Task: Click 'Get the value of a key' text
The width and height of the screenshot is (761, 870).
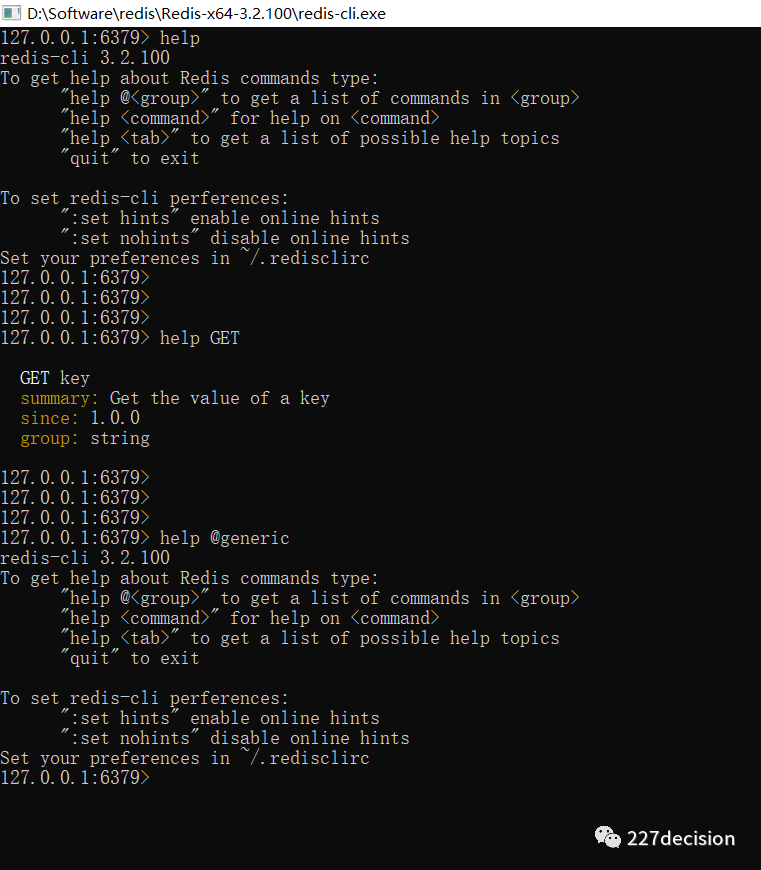Action: (220, 398)
